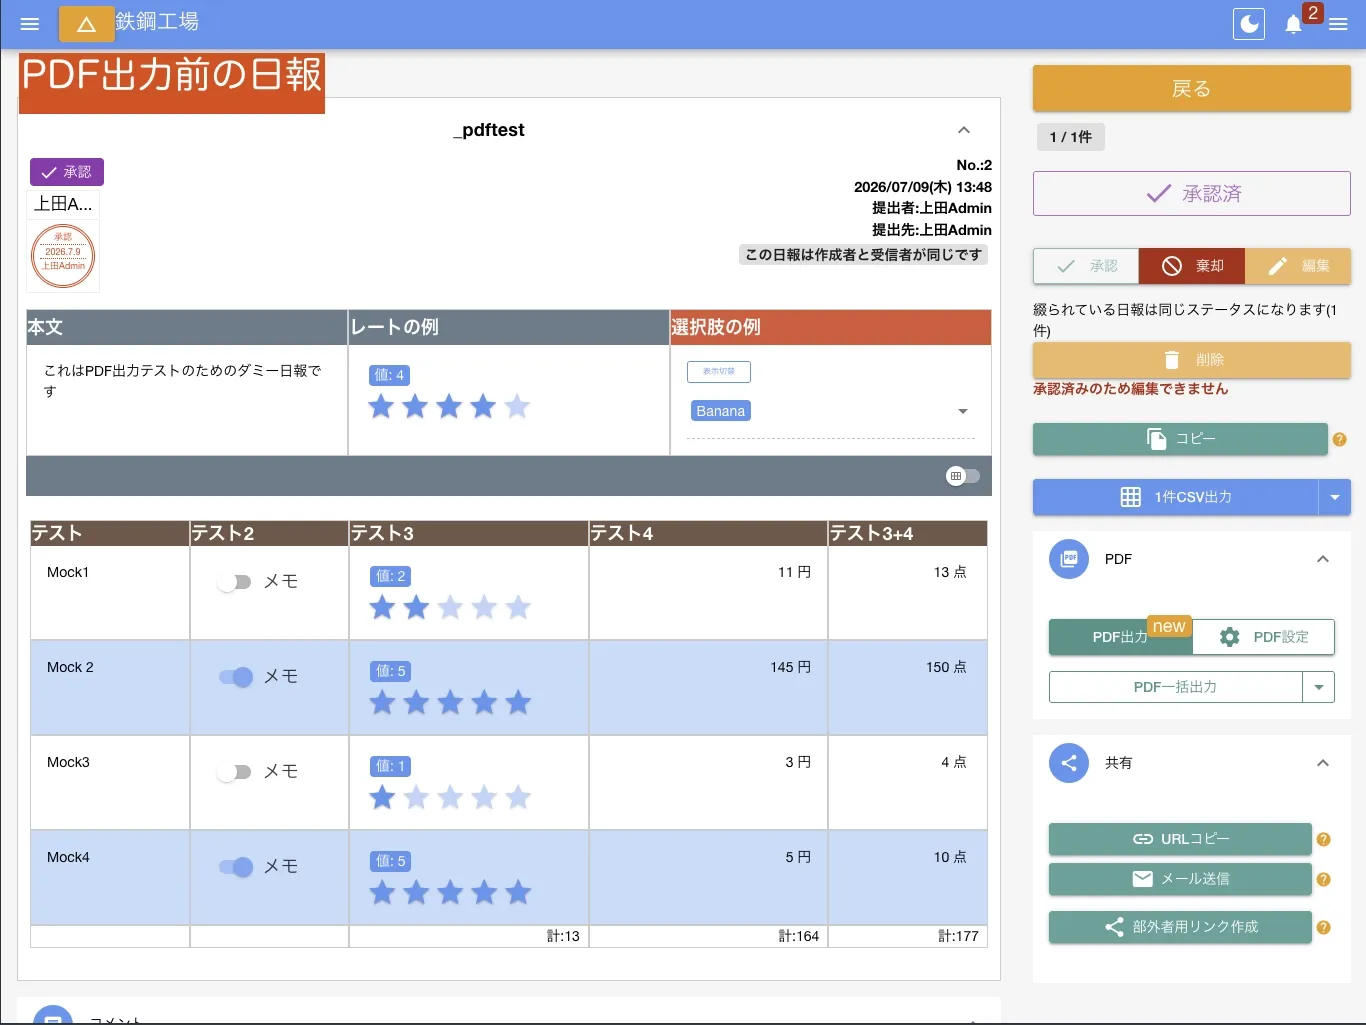Screen dimensions: 1366x1025
Task: Click the テスト3+4 column header
Action: (908, 533)
